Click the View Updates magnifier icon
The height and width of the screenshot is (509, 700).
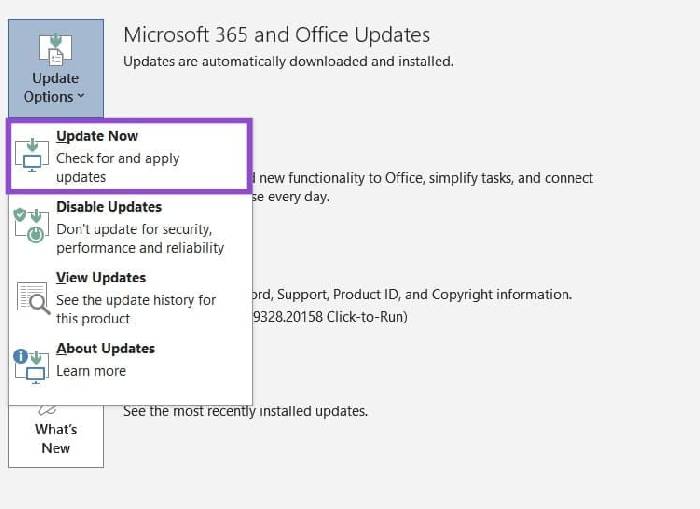[x=33, y=296]
